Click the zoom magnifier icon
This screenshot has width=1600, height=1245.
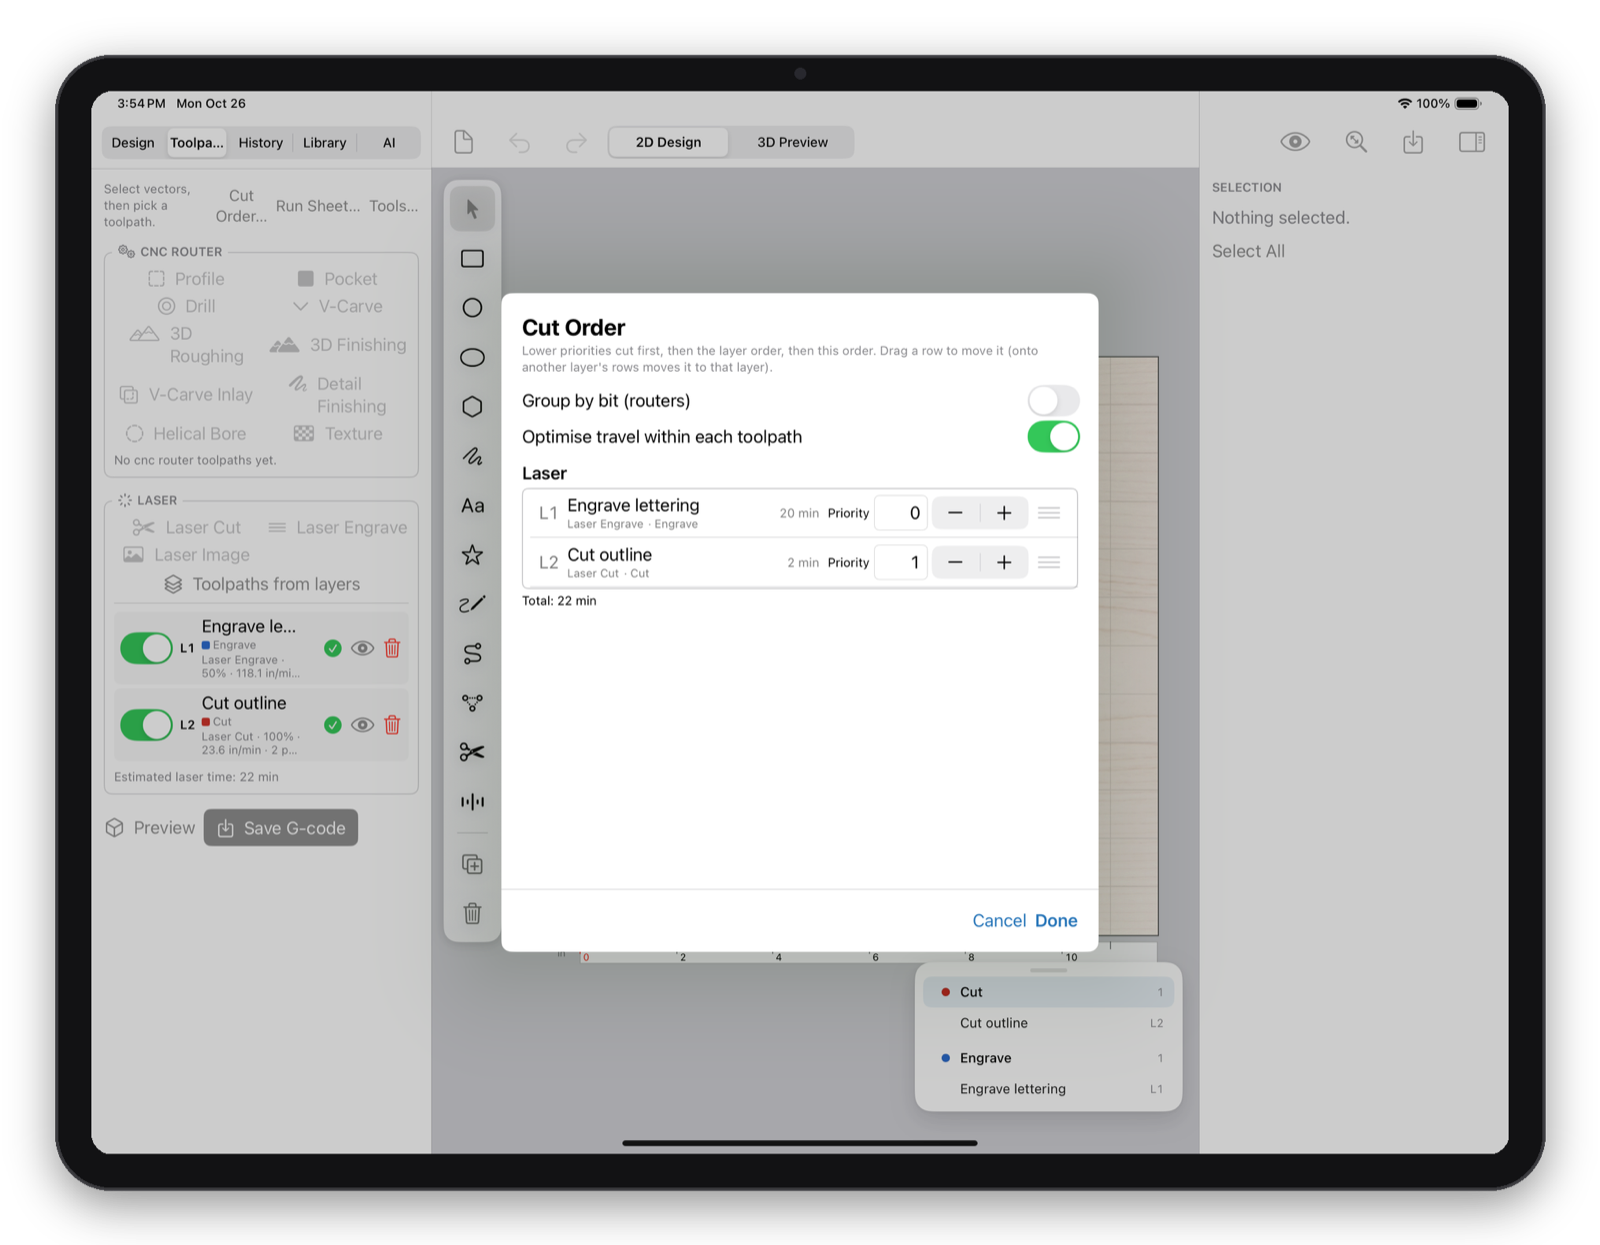point(1356,142)
